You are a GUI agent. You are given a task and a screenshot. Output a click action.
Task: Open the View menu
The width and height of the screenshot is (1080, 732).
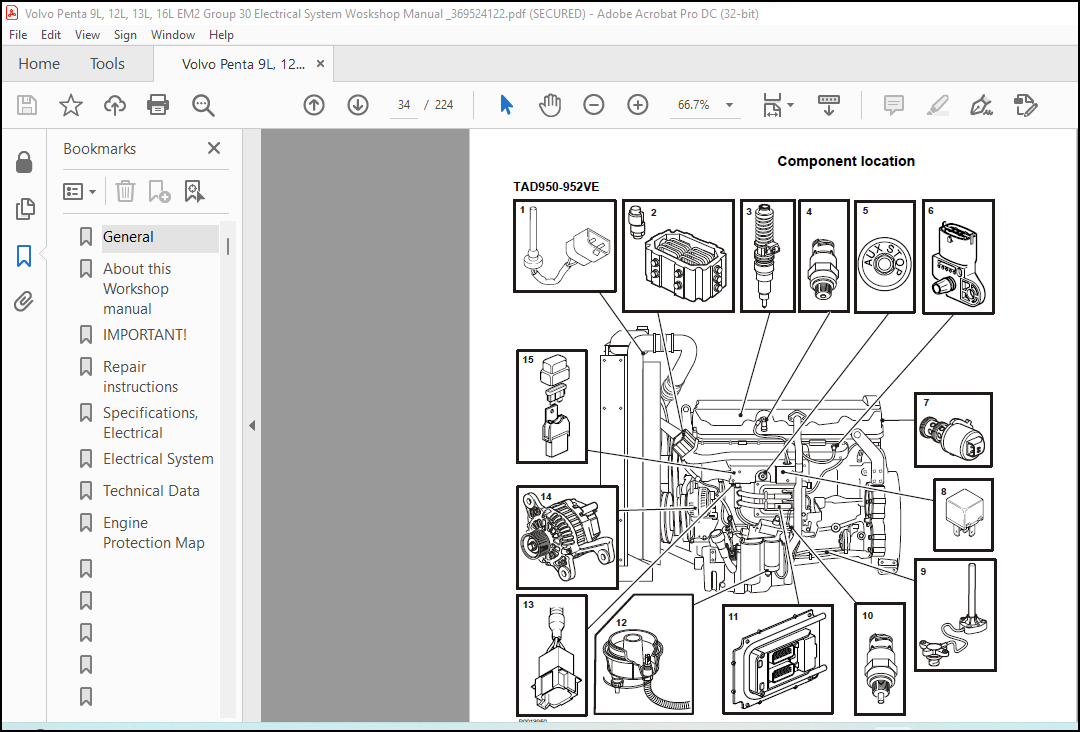pos(87,34)
